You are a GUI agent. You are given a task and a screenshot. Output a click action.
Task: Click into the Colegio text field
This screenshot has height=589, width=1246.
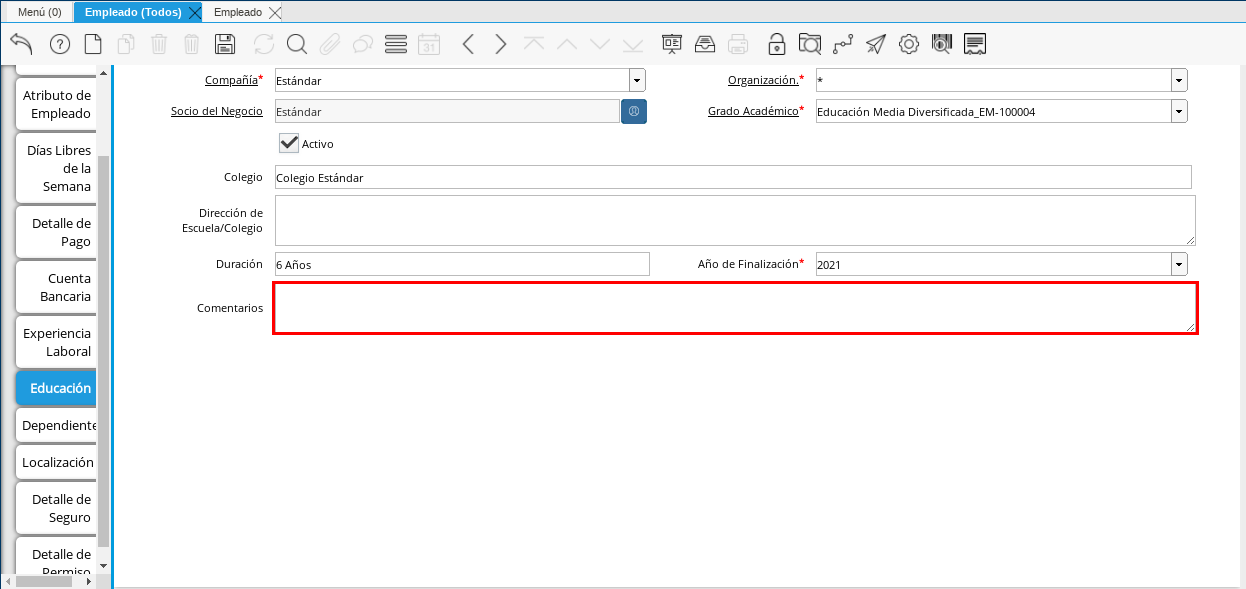tap(733, 177)
